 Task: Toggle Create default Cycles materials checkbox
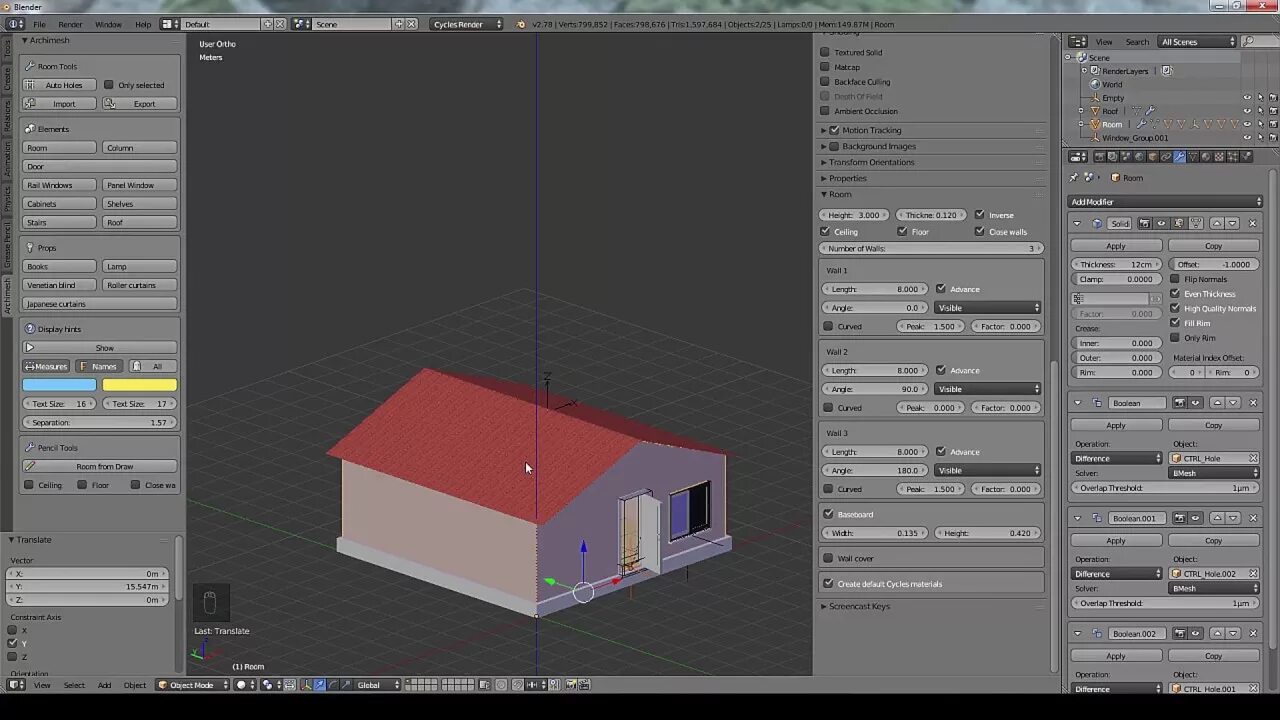point(828,584)
